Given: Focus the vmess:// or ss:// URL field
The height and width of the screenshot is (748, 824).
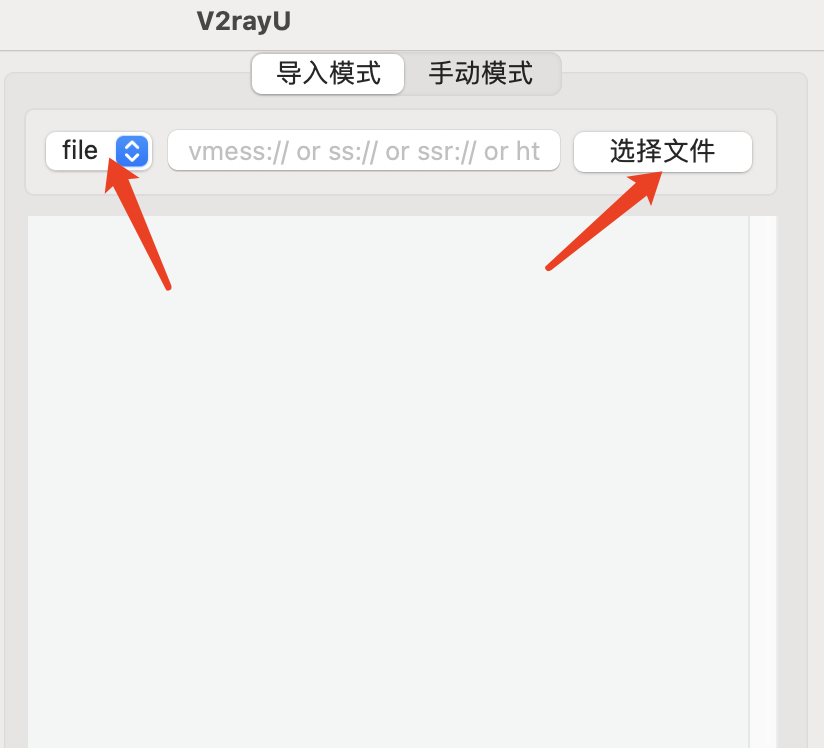Looking at the screenshot, I should (x=364, y=151).
